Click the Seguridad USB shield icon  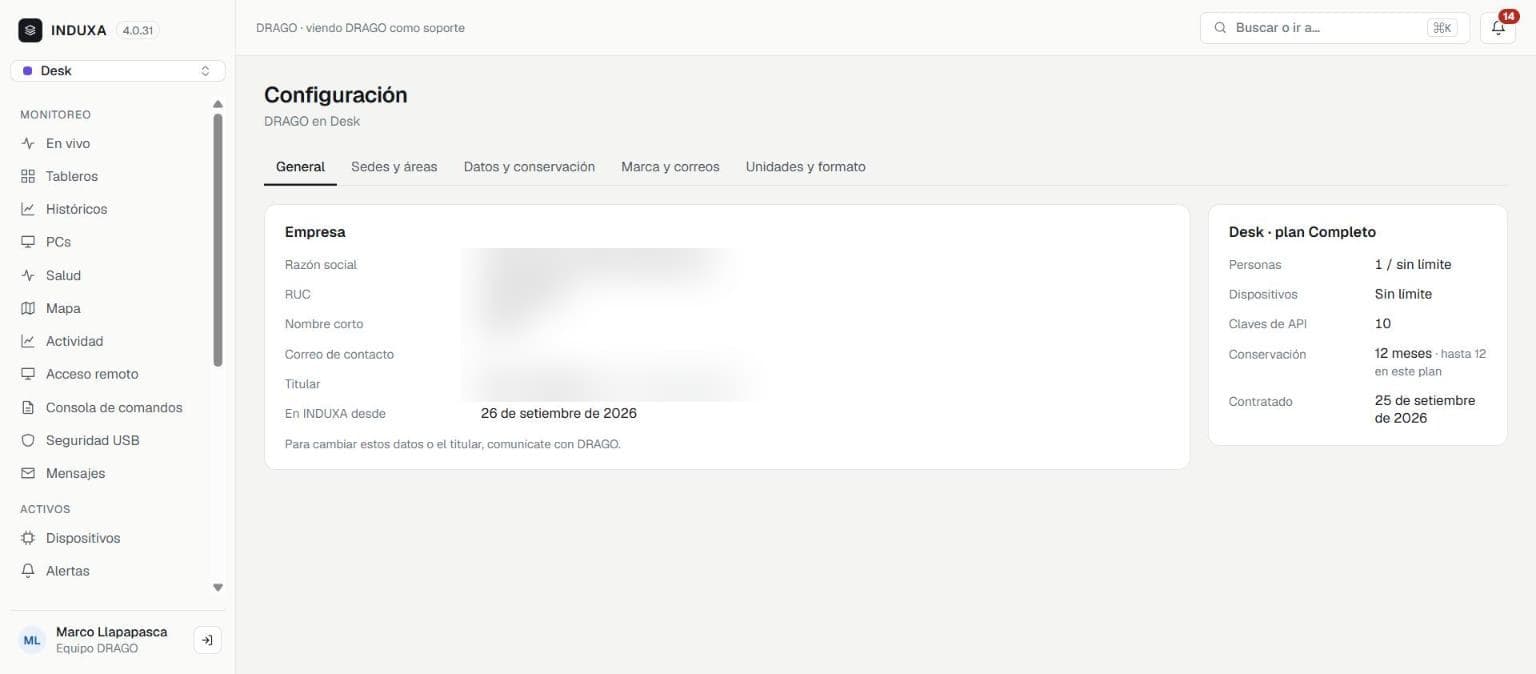pos(28,441)
